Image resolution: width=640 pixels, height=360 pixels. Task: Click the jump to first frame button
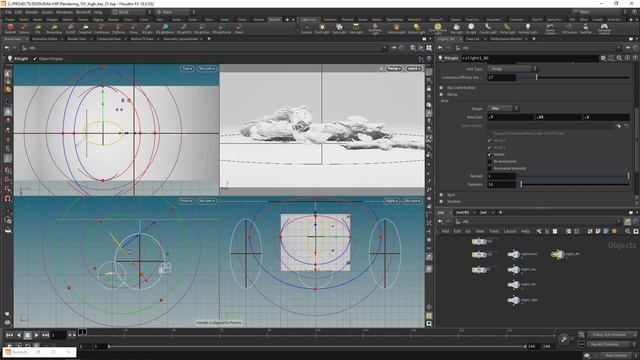coord(9,335)
